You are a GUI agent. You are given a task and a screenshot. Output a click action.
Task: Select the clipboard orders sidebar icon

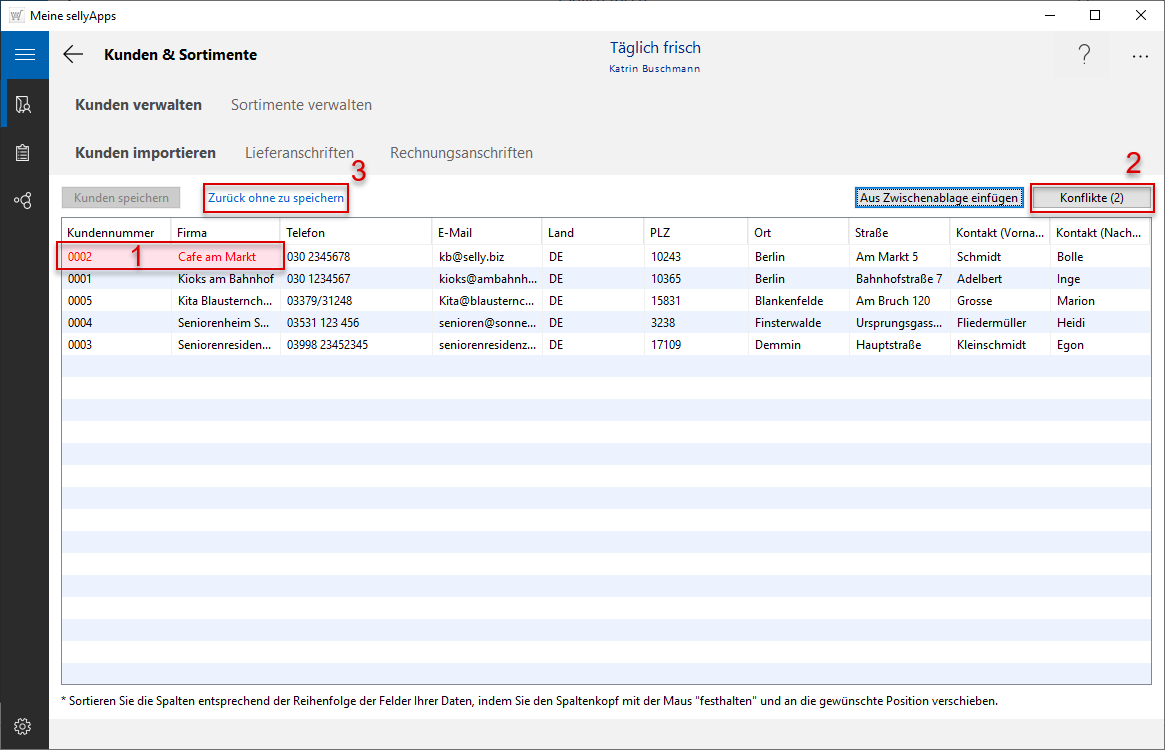coord(24,153)
